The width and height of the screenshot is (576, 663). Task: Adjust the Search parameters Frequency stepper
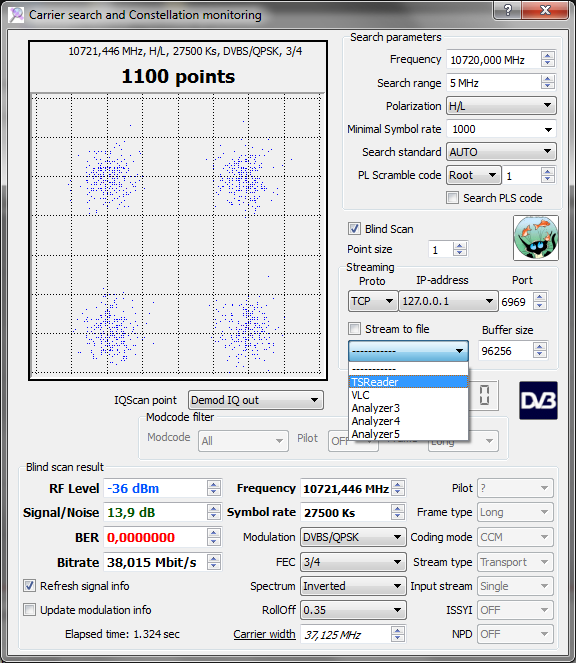tap(548, 60)
